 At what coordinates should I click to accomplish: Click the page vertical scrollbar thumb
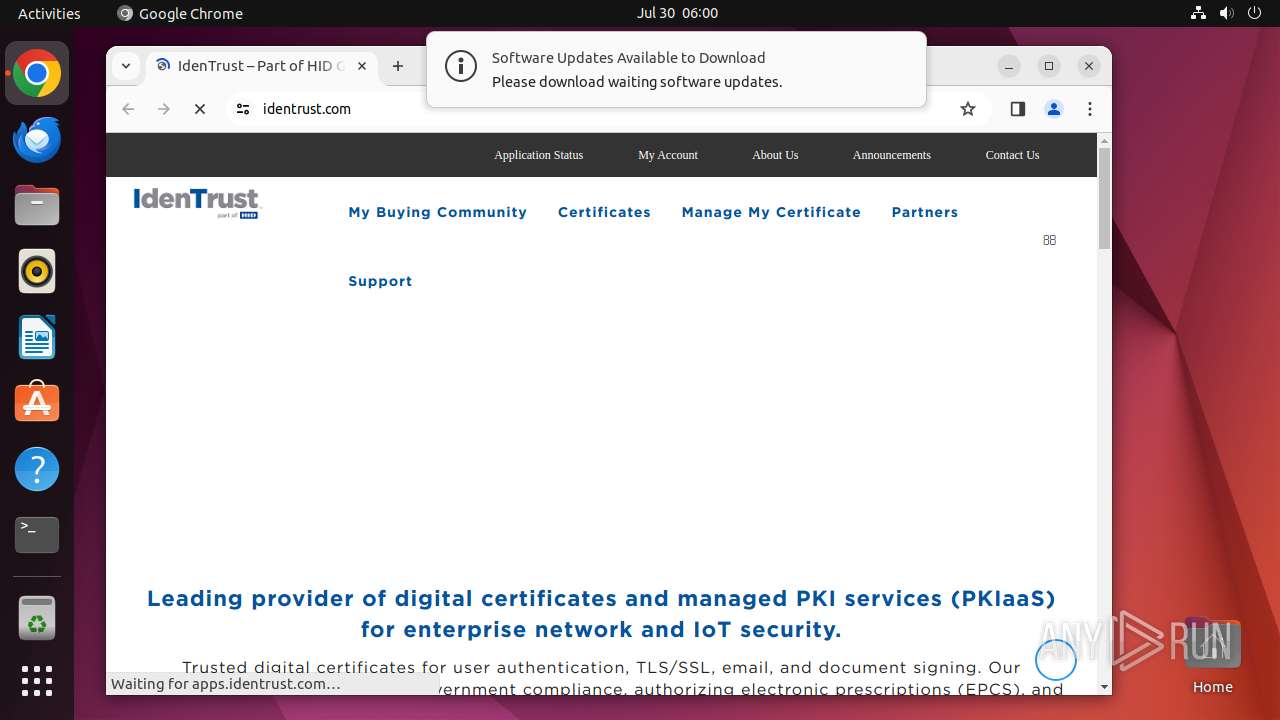coord(1104,198)
